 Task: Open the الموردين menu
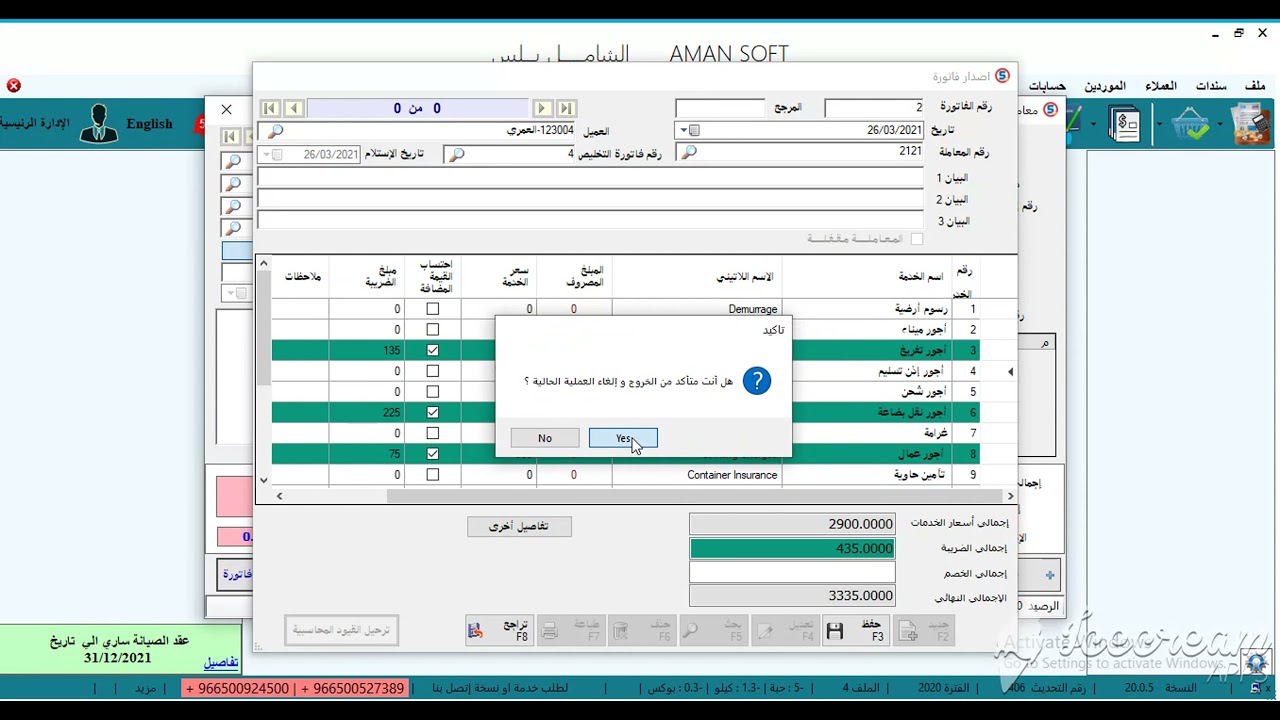tap(1105, 86)
